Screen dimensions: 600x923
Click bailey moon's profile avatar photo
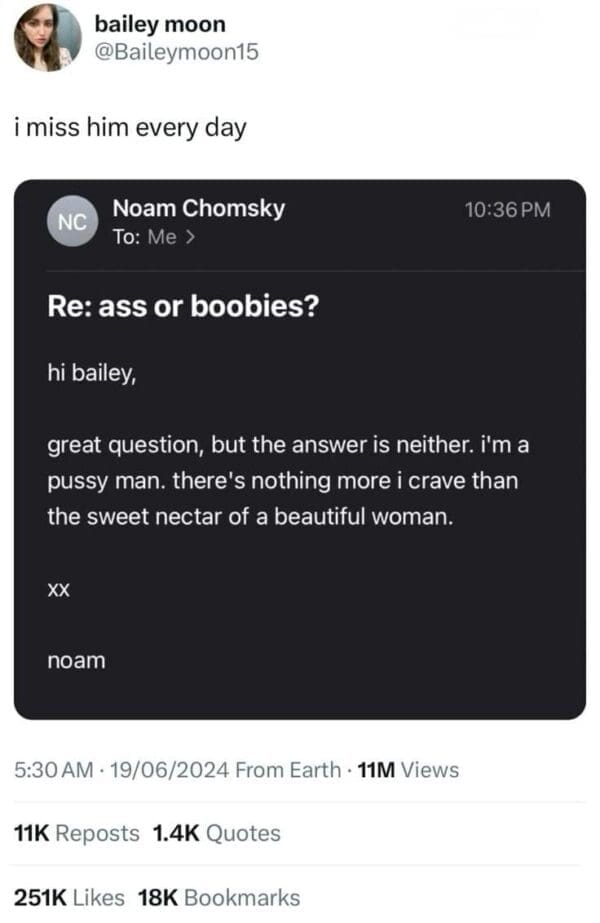[47, 38]
